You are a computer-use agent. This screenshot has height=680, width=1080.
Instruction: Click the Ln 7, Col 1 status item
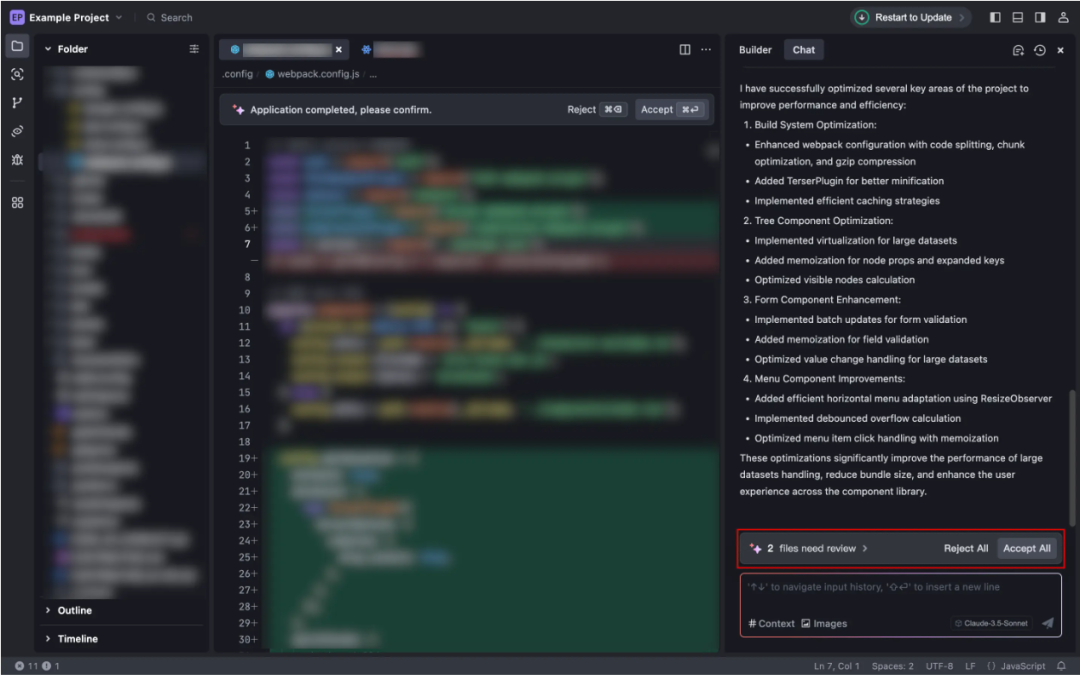[x=836, y=666]
